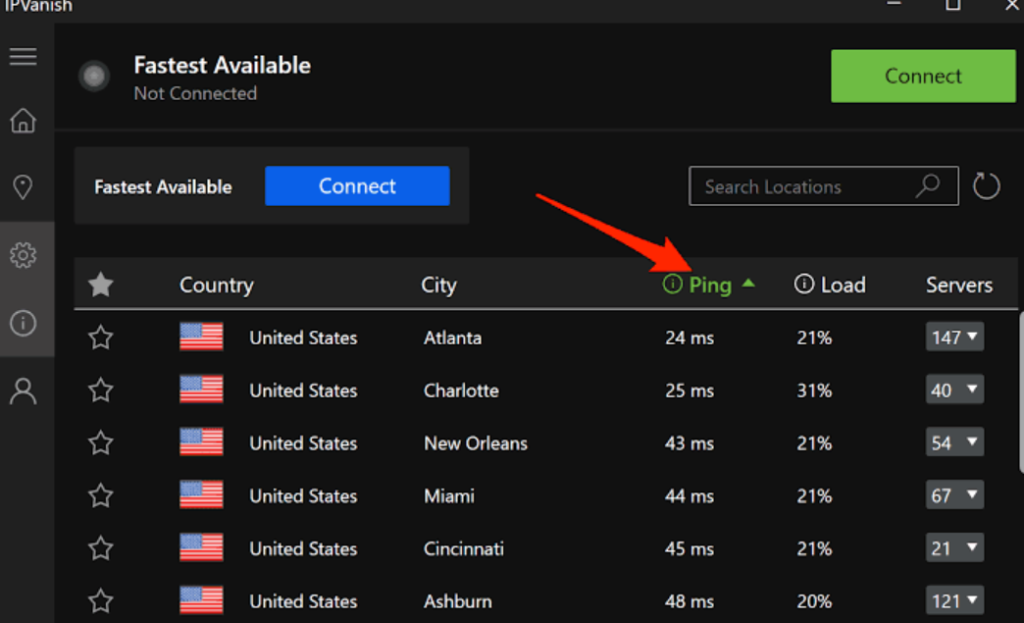Select the Charlotte city name

[461, 391]
